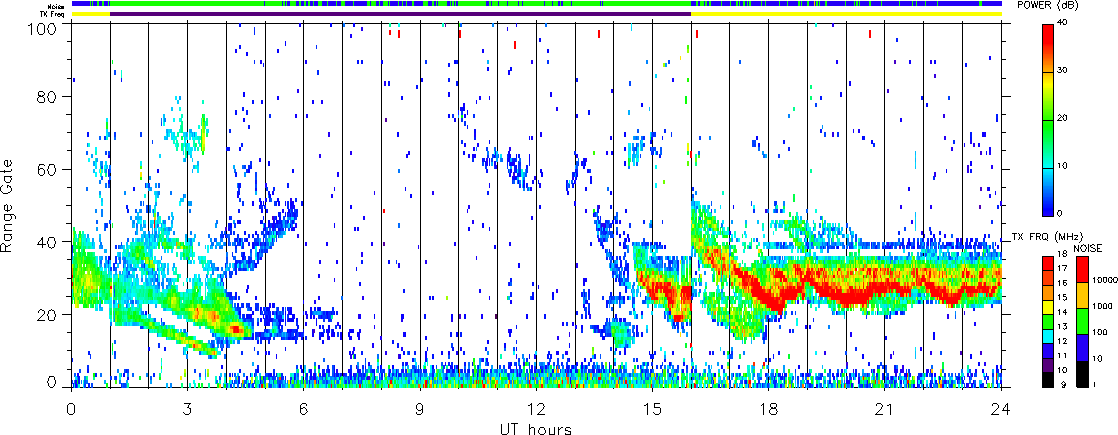Select the 21 tick label on the UT hours axis

[885, 409]
